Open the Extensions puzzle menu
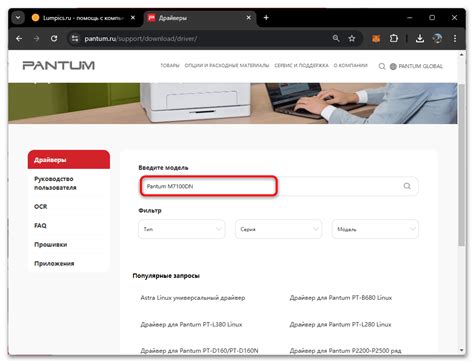474x363 pixels. [x=394, y=39]
